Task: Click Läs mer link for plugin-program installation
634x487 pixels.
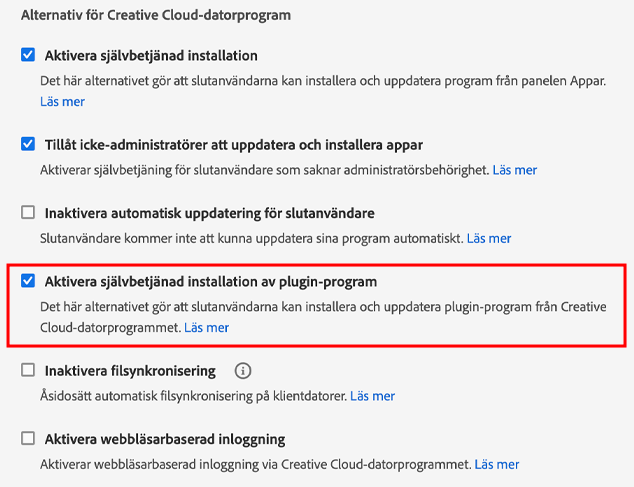Action: click(x=206, y=328)
